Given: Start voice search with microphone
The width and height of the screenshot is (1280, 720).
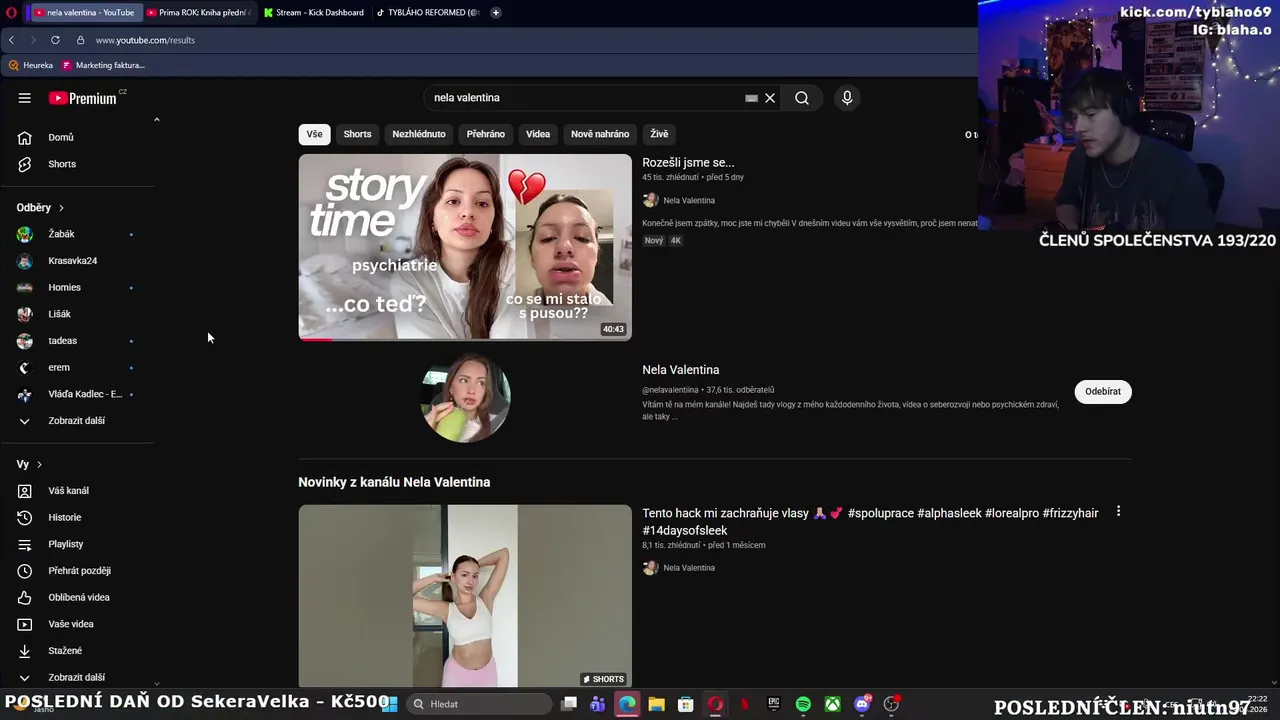Looking at the screenshot, I should click(x=847, y=98).
